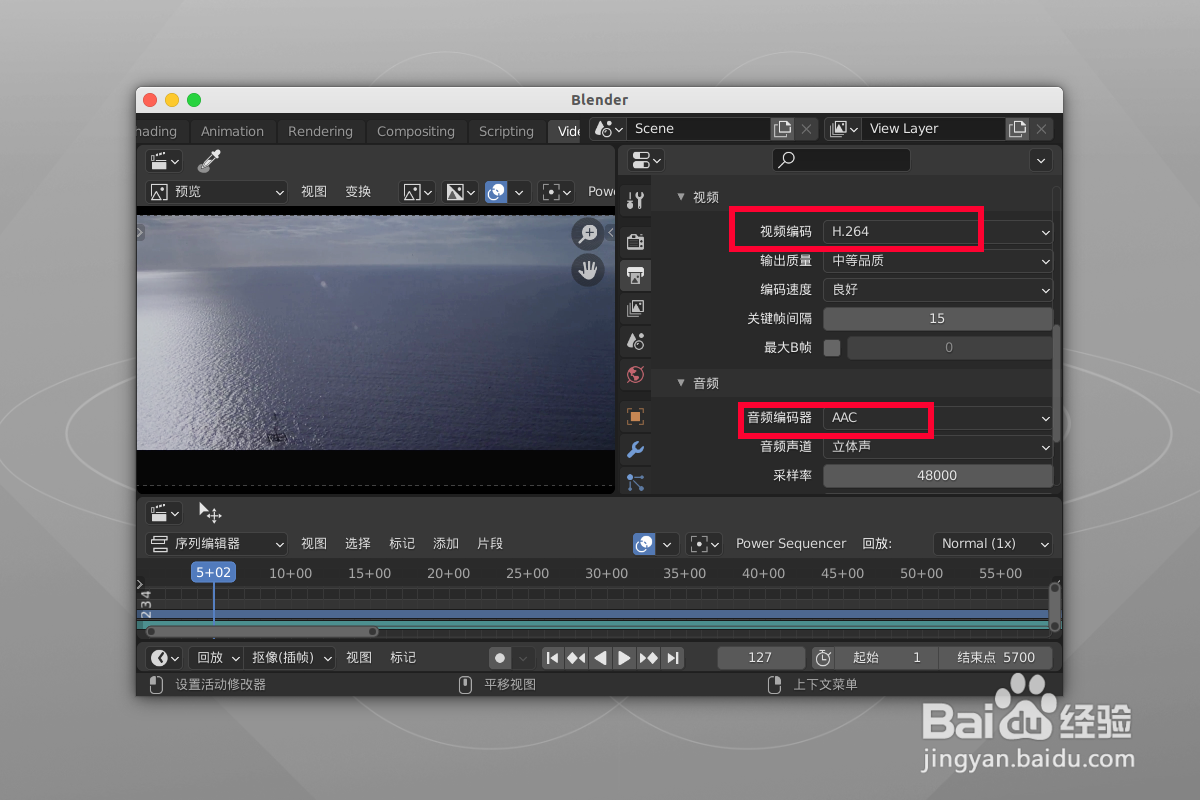This screenshot has height=800, width=1200.
Task: Toggle the preview range stopwatch icon
Action: point(823,657)
